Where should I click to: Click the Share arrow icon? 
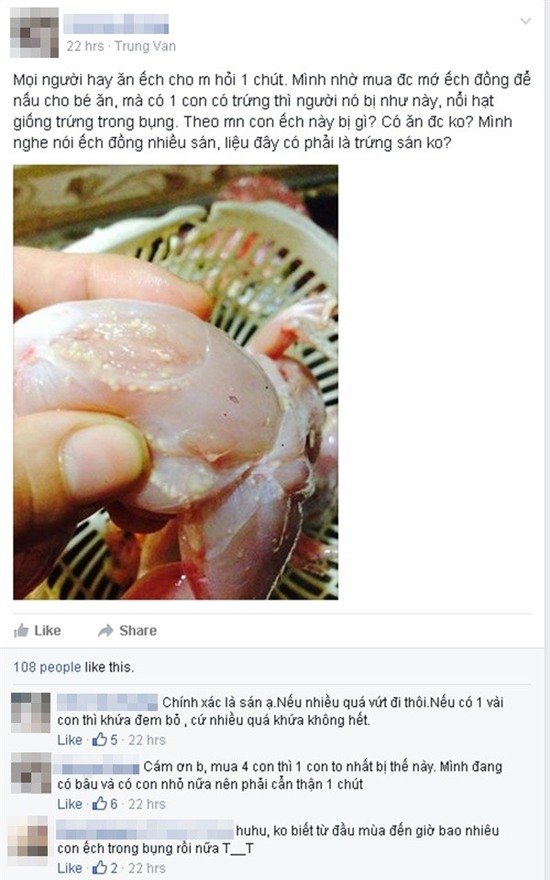(x=106, y=631)
